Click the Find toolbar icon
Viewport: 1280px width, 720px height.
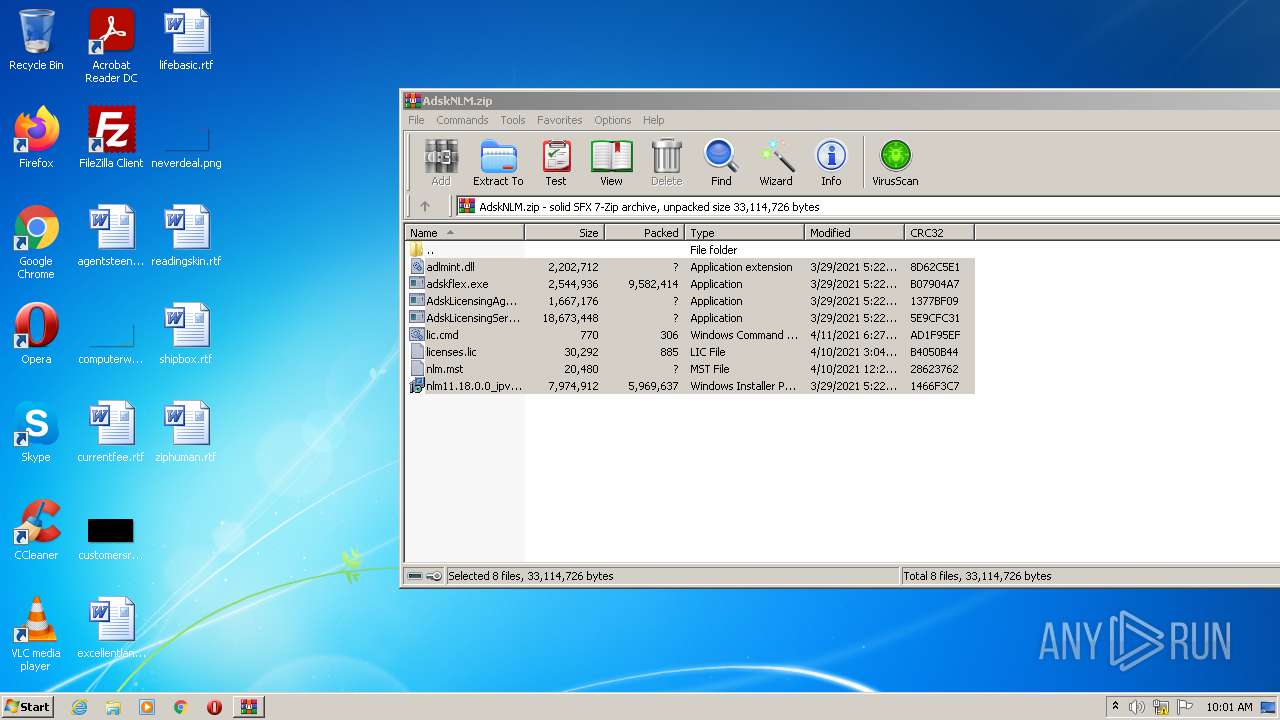(721, 163)
